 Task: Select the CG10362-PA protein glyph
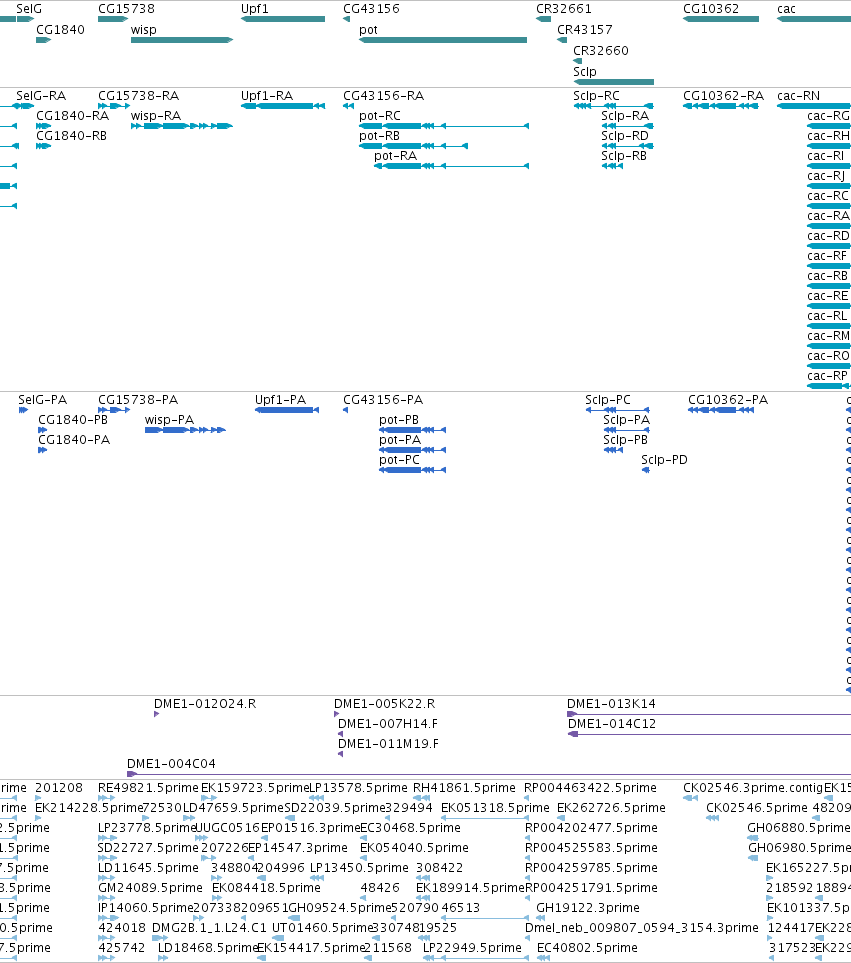pos(721,410)
